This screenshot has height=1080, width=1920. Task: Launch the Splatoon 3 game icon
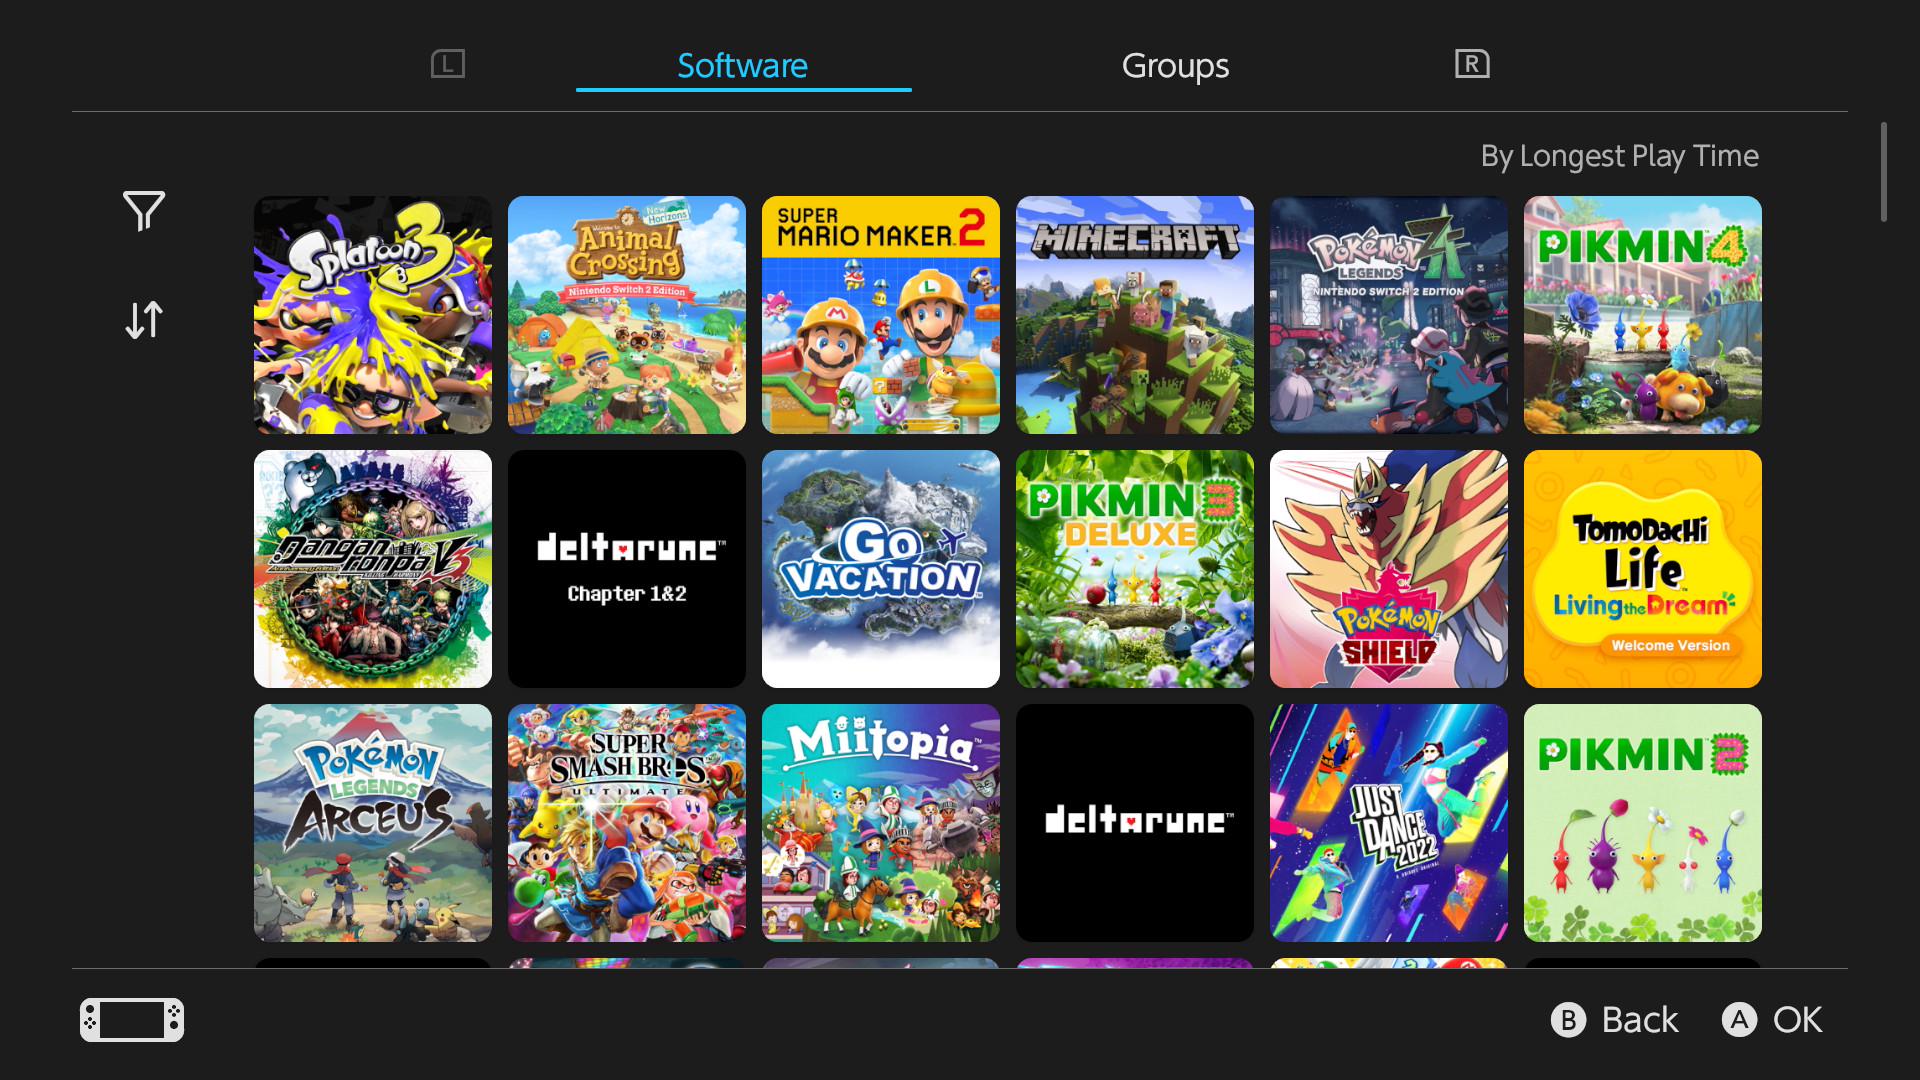tap(373, 315)
